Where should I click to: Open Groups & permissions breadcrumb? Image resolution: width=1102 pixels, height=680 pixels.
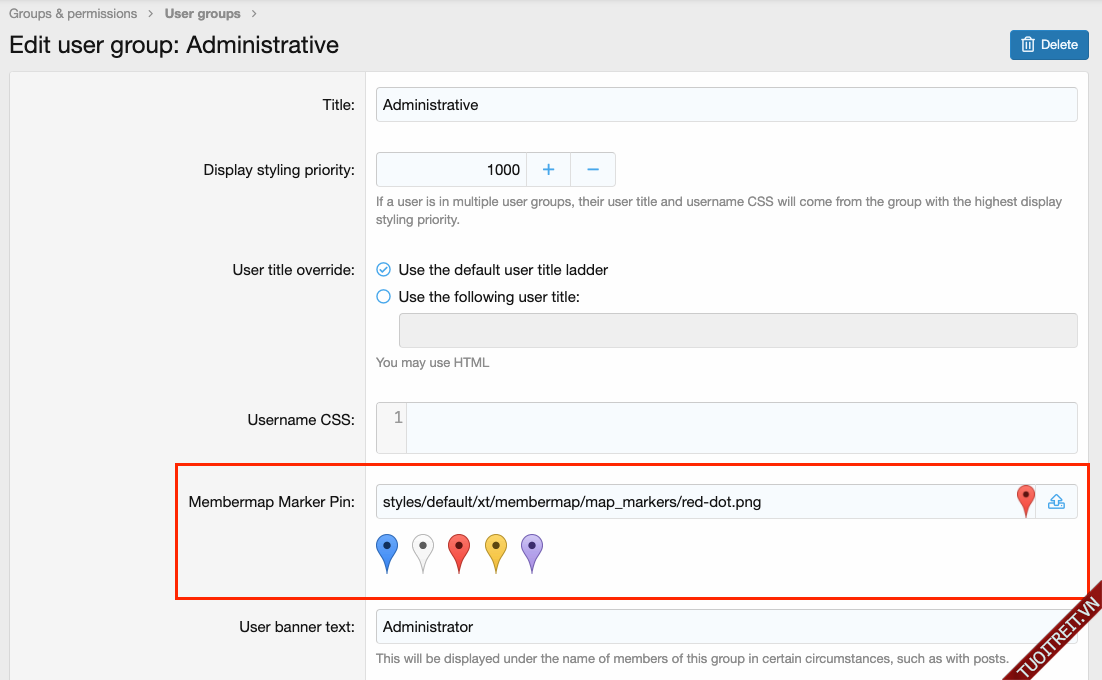73,14
